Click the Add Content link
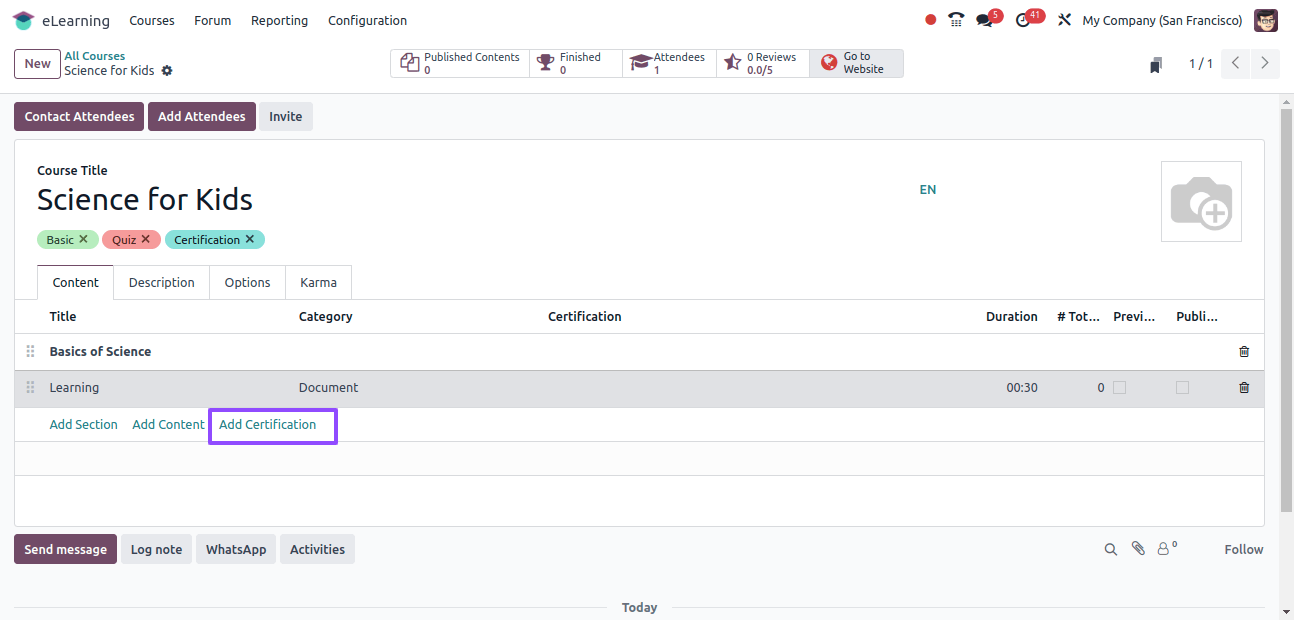This screenshot has height=620, width=1294. click(168, 424)
